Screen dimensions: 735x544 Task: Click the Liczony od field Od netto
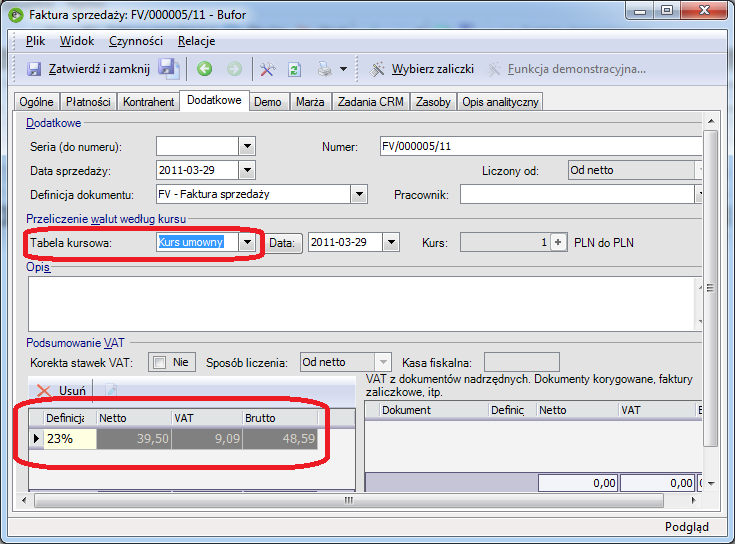(x=631, y=170)
